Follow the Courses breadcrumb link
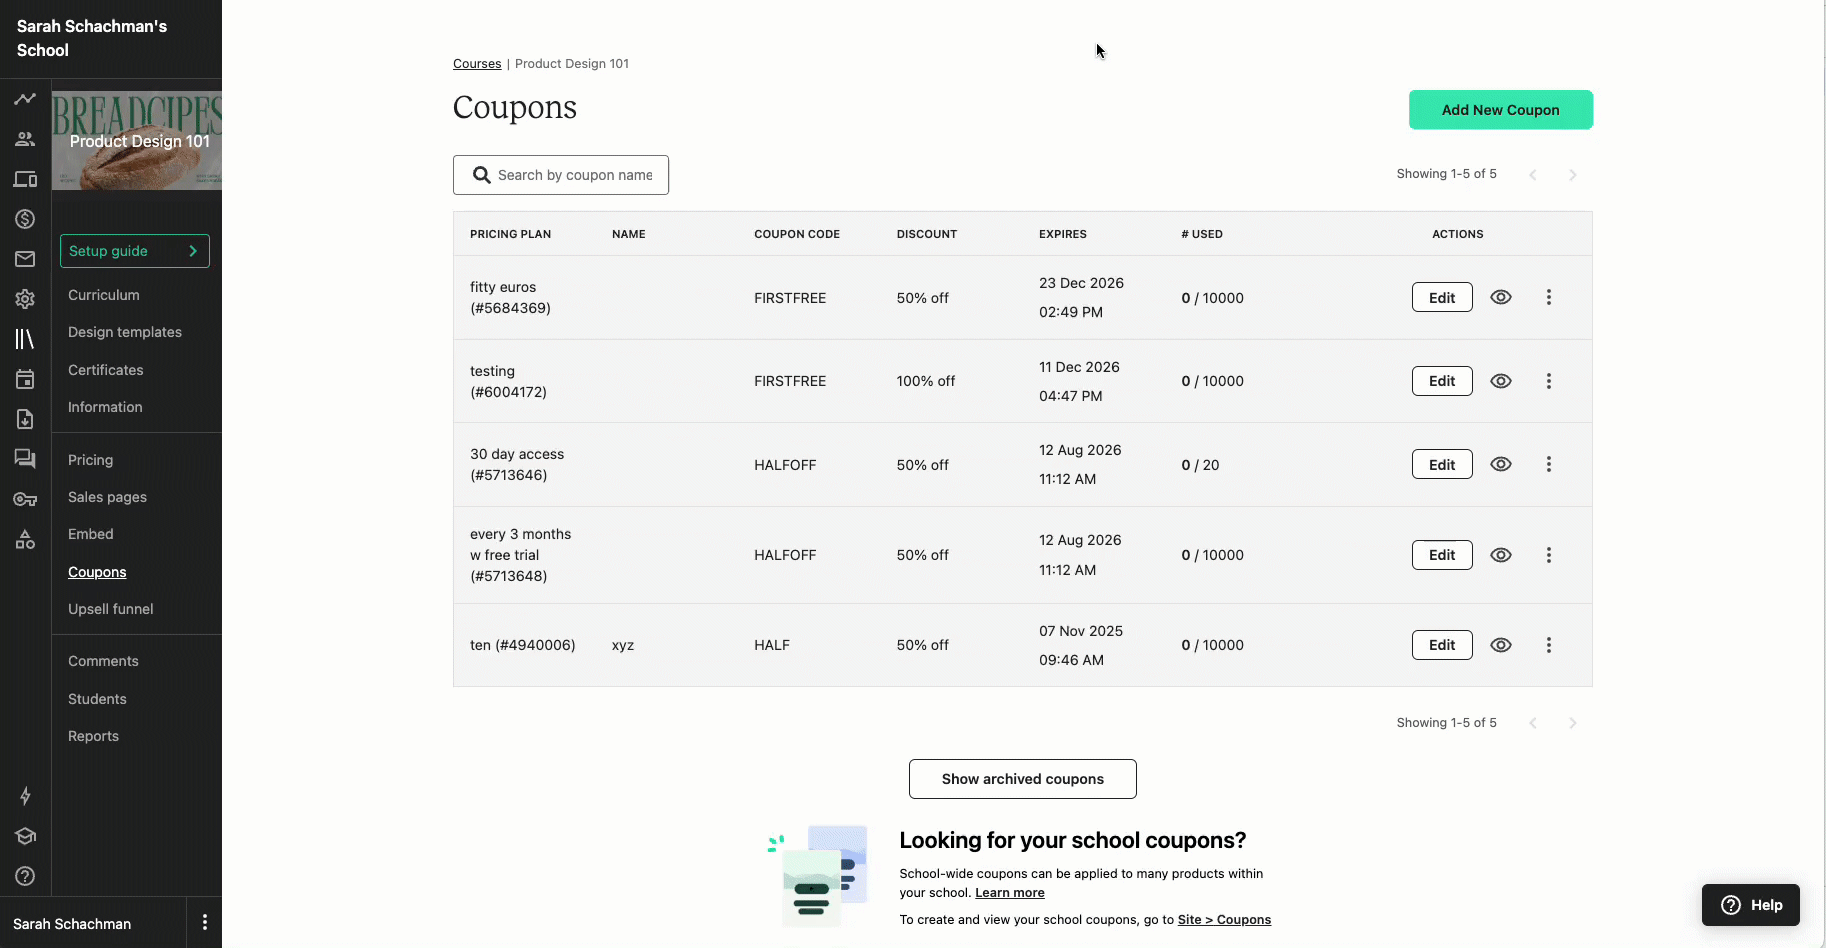Viewport: 1826px width, 948px height. point(477,64)
